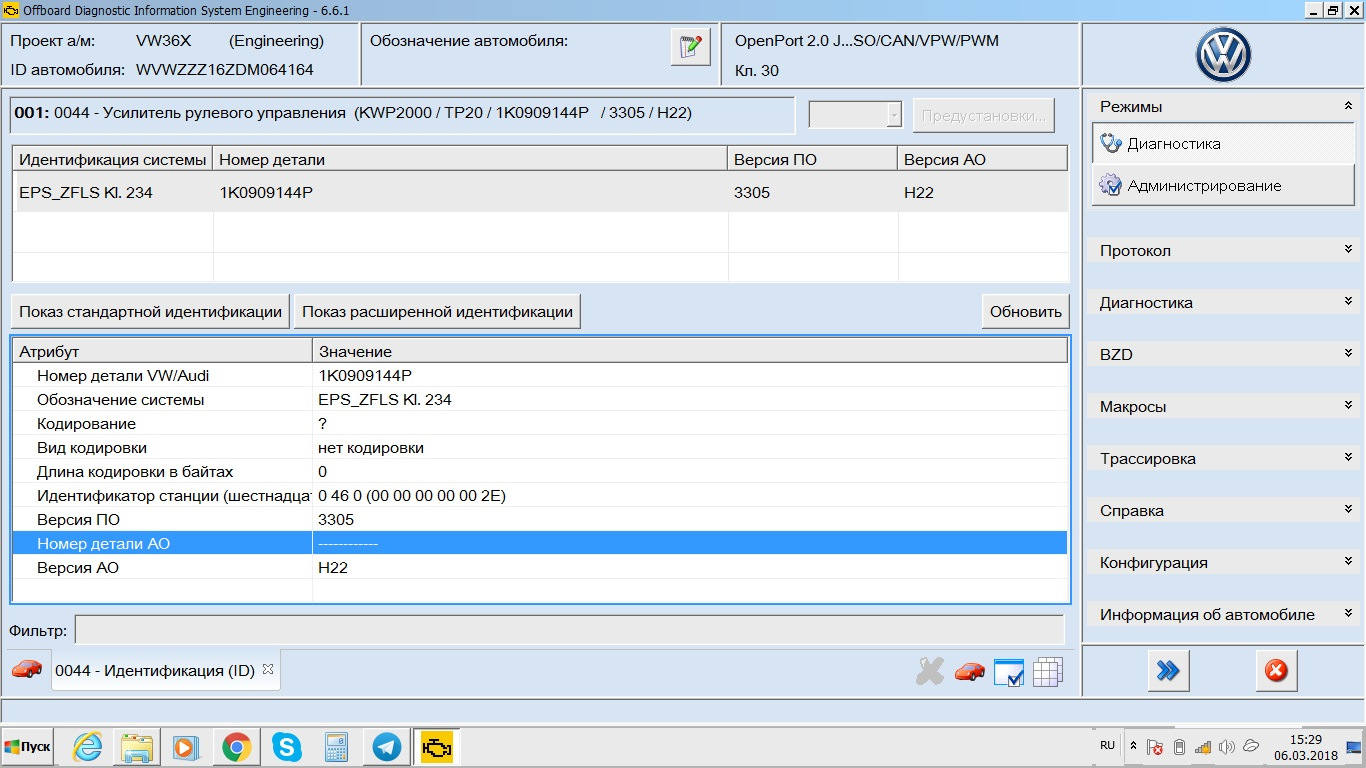Show hidden tray icons arrow
The width and height of the screenshot is (1366, 768).
(1133, 746)
